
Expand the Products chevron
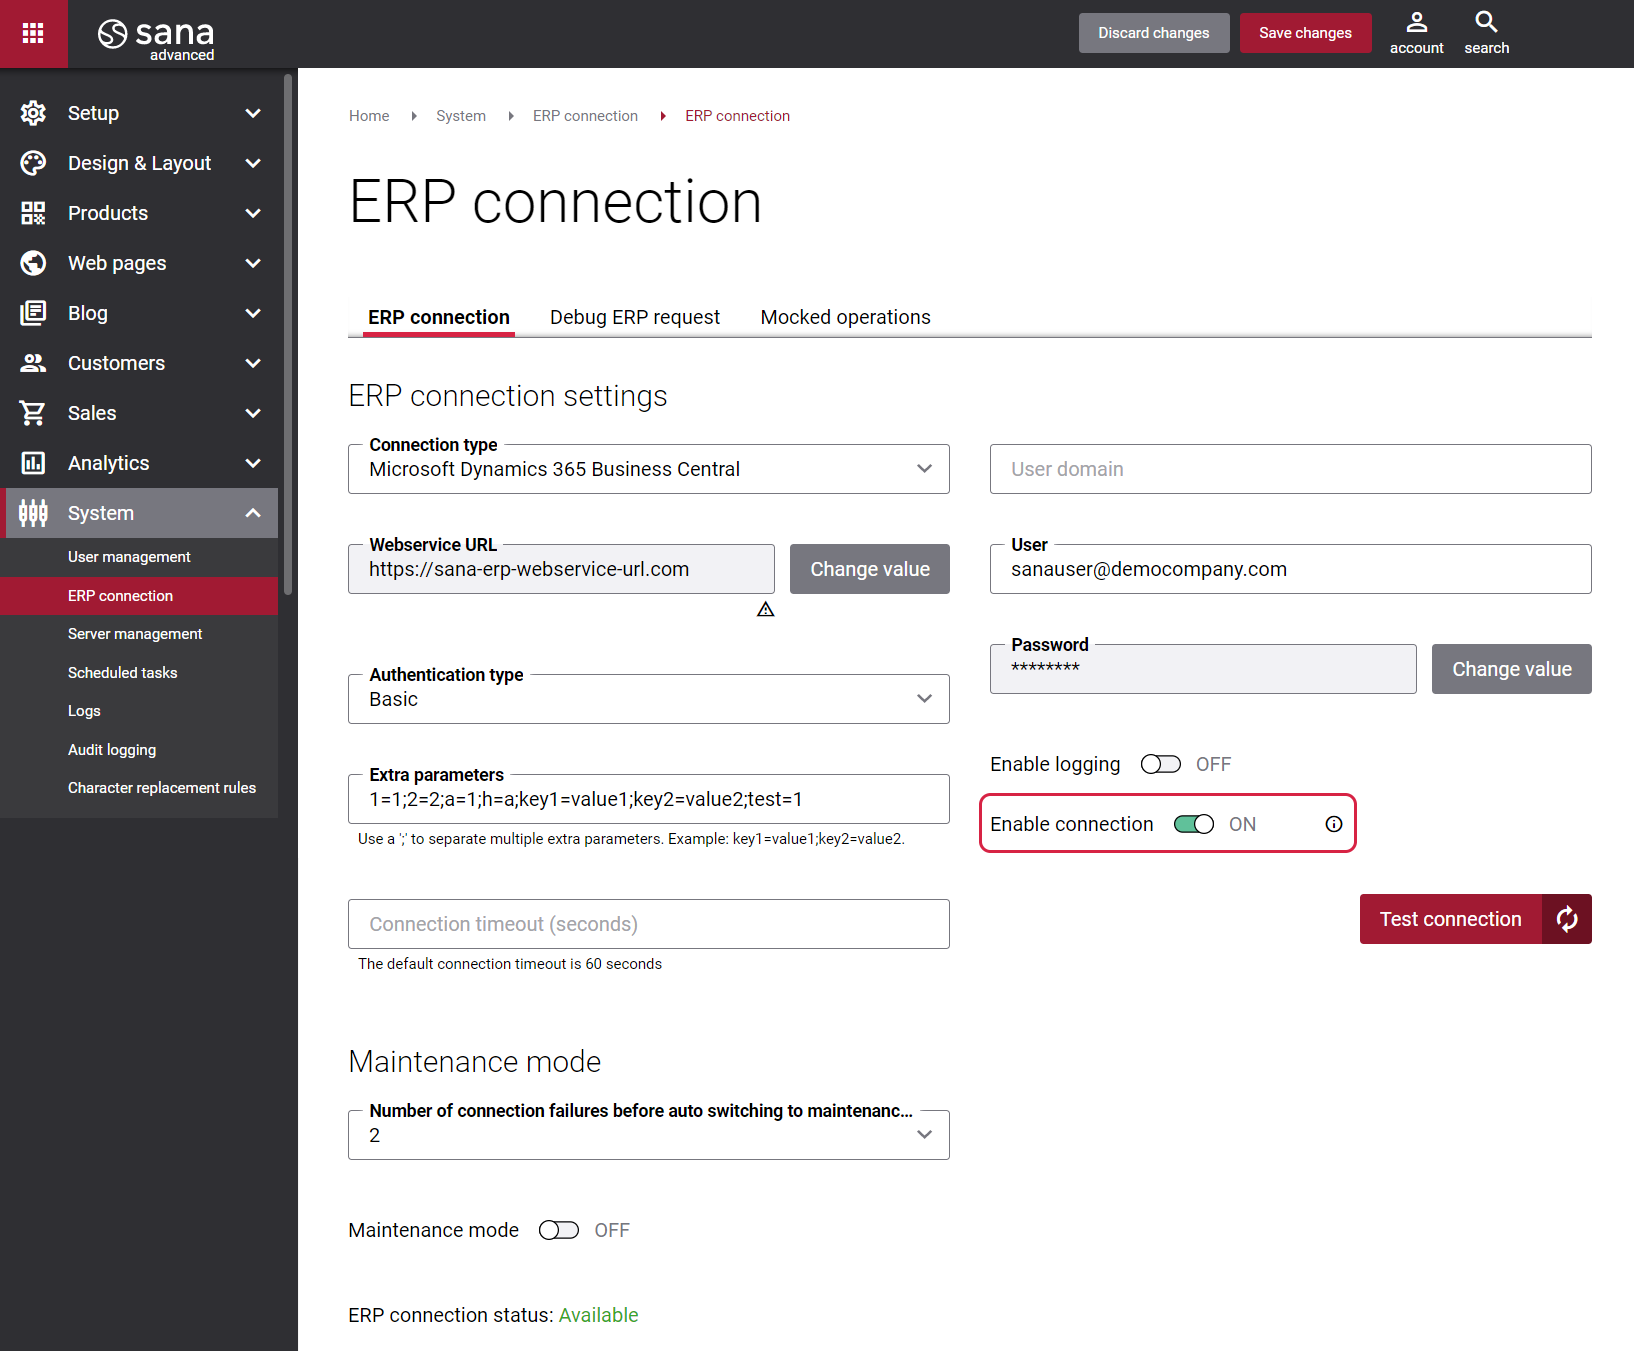click(253, 213)
